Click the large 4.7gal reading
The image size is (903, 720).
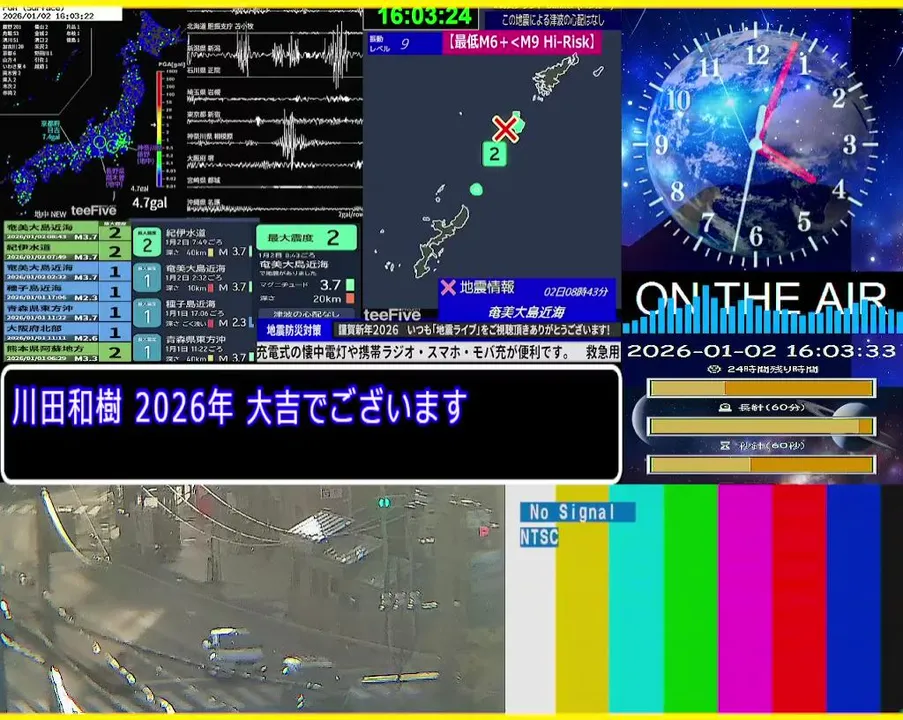(150, 203)
